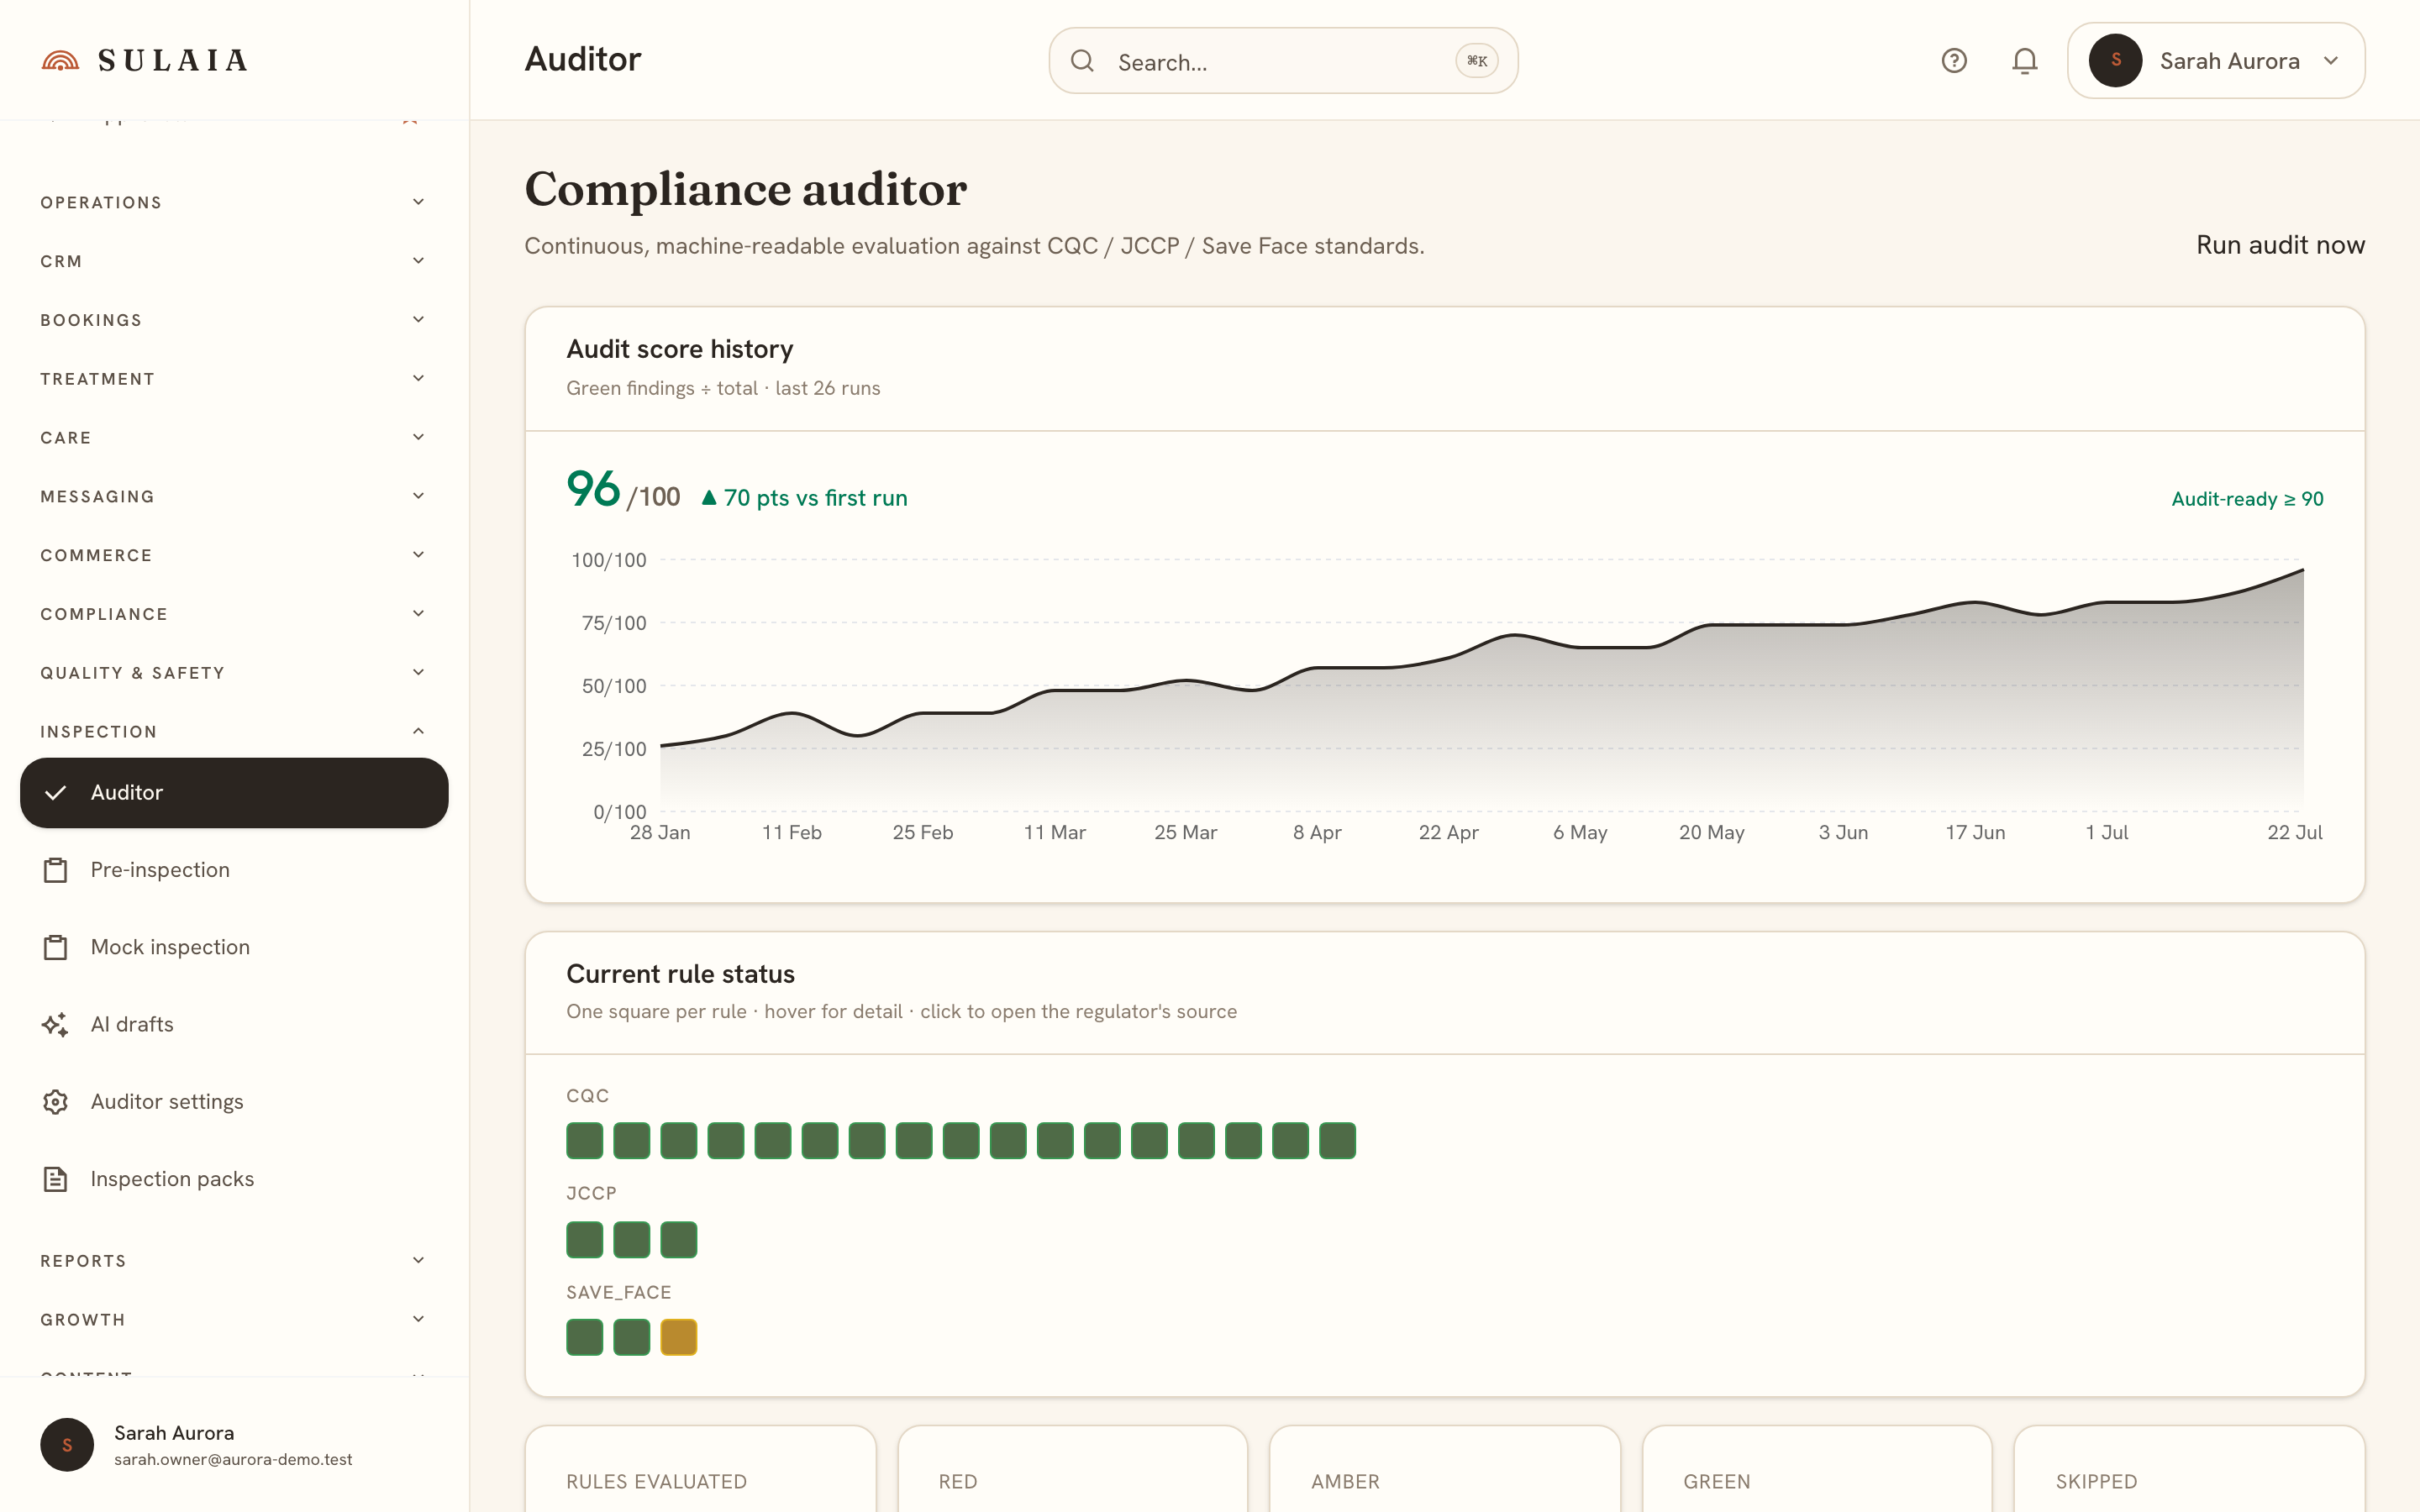
Task: Click the Sulaia logo icon
Action: pyautogui.click(x=60, y=61)
